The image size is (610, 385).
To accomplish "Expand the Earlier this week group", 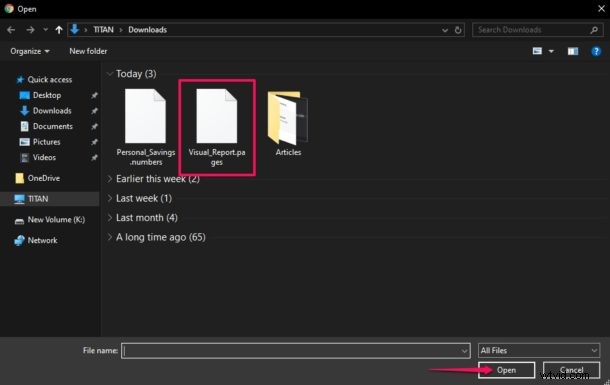I will (109, 179).
